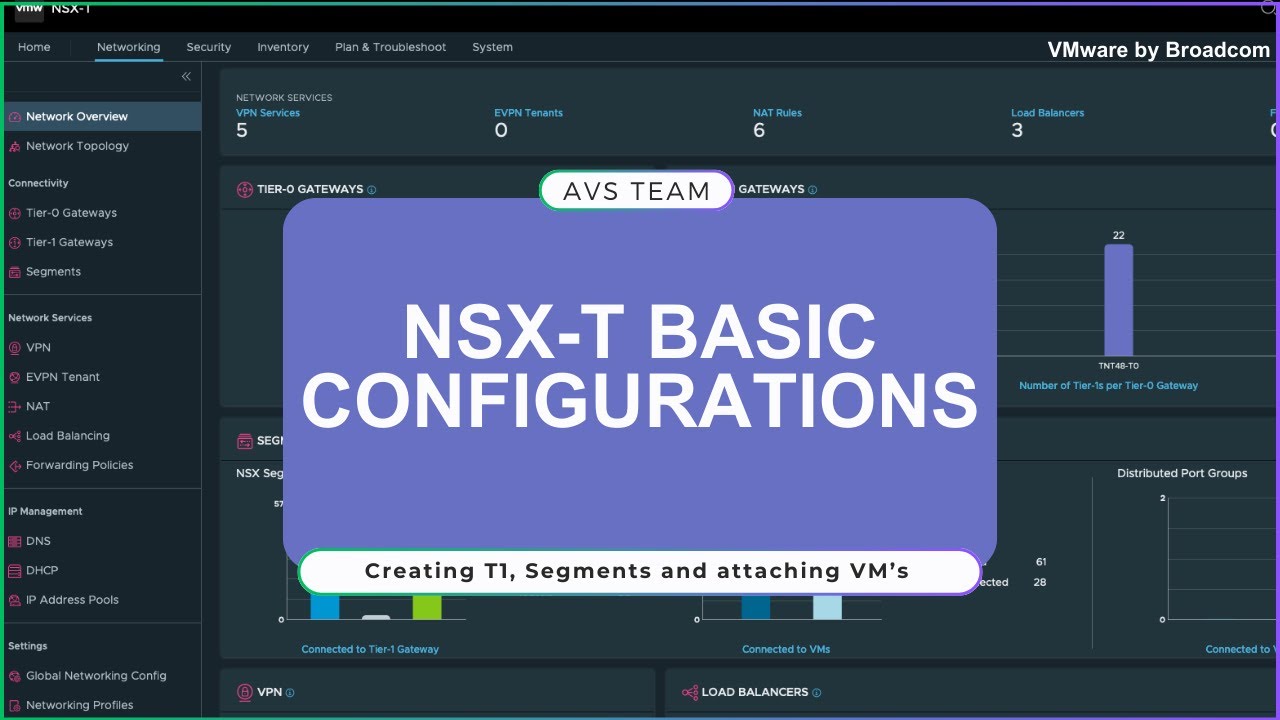Go to Plan & Troubleshoot tab
Viewport: 1280px width, 720px height.
coord(391,47)
